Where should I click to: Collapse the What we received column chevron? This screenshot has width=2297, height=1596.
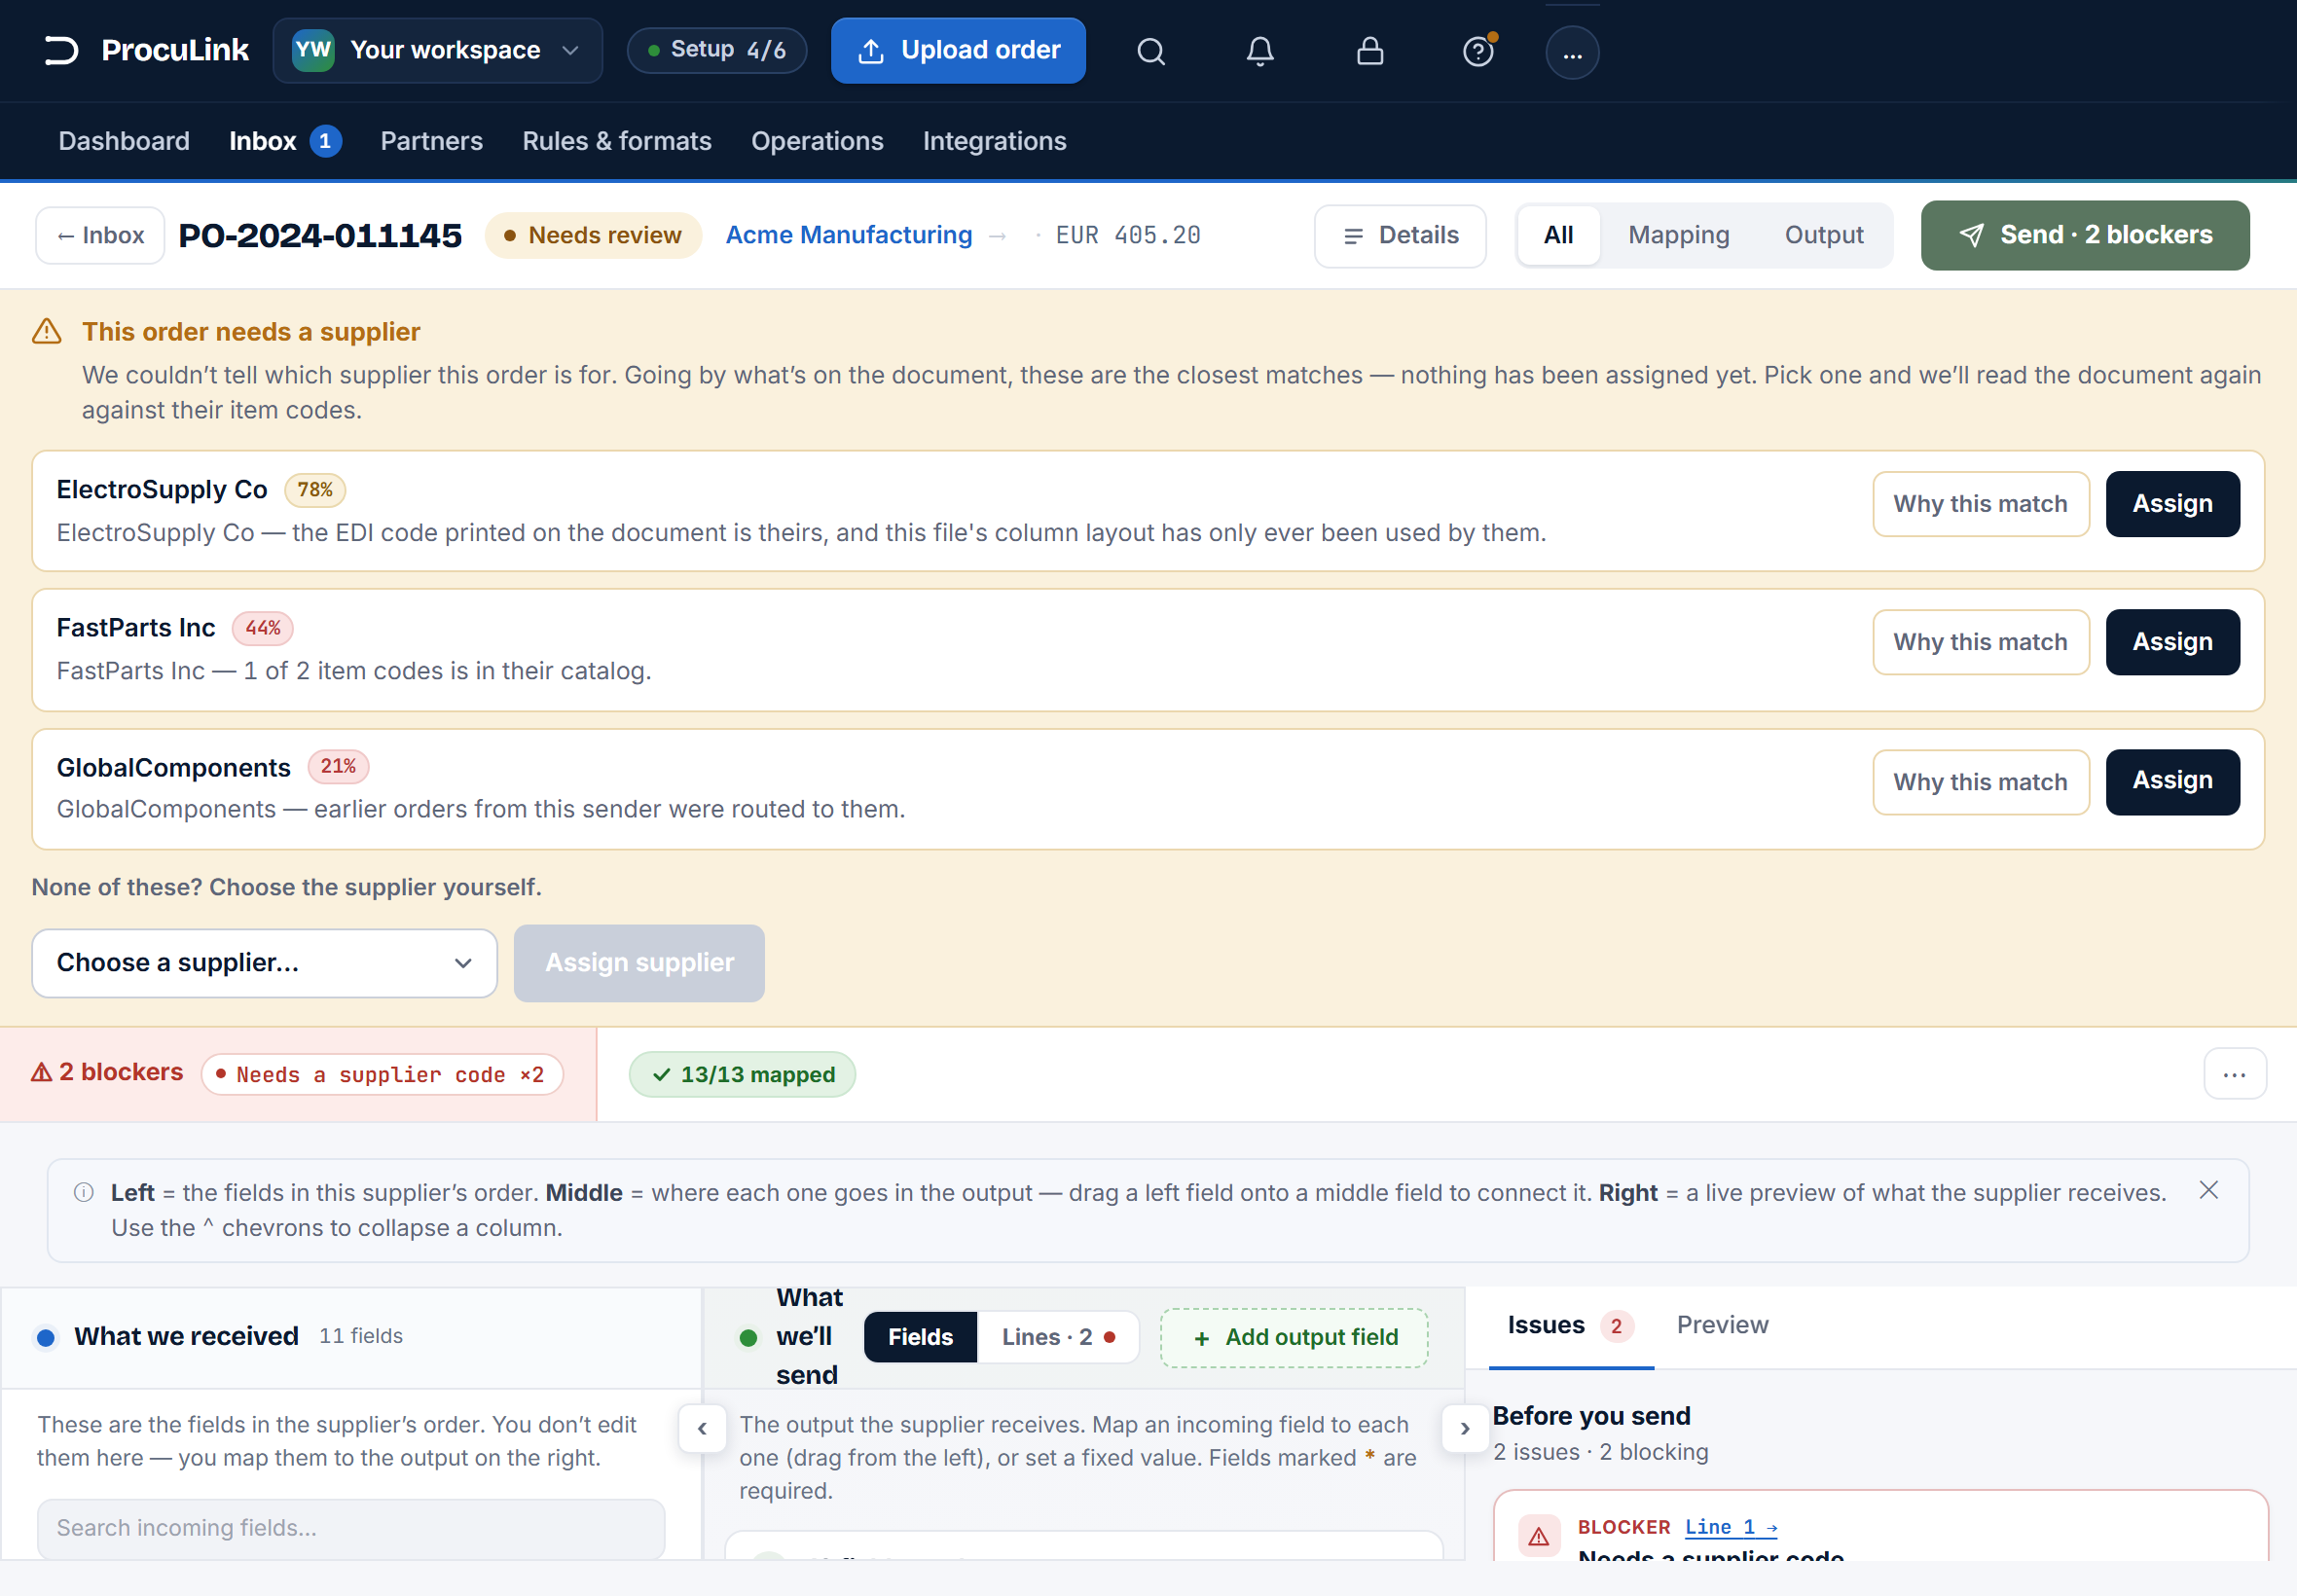click(x=702, y=1429)
